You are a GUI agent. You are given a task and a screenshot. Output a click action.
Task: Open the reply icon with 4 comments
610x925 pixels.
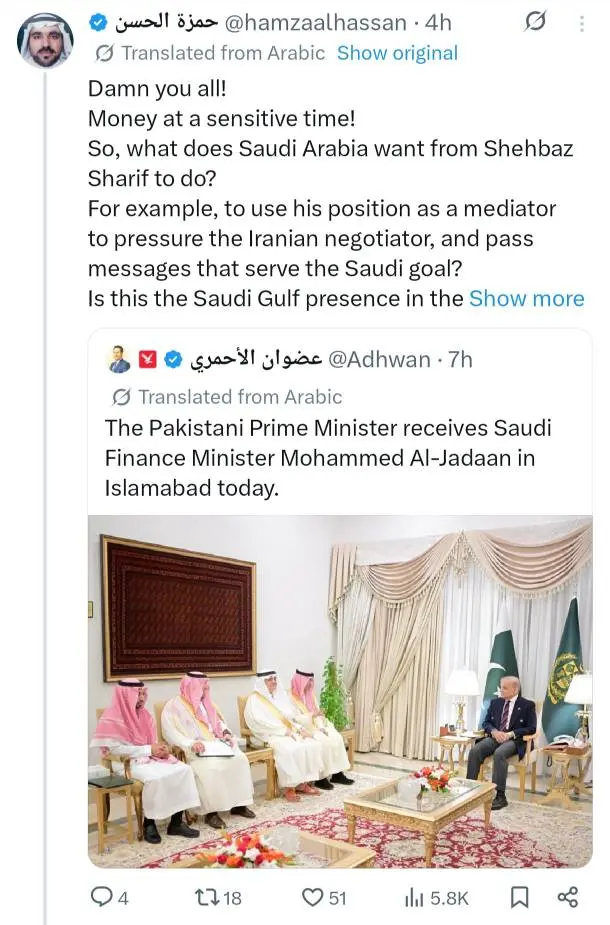102,898
